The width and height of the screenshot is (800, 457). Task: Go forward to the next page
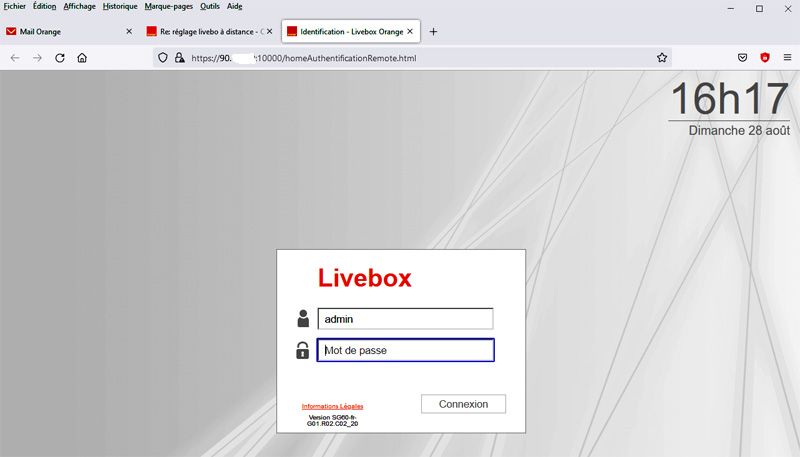(37, 58)
